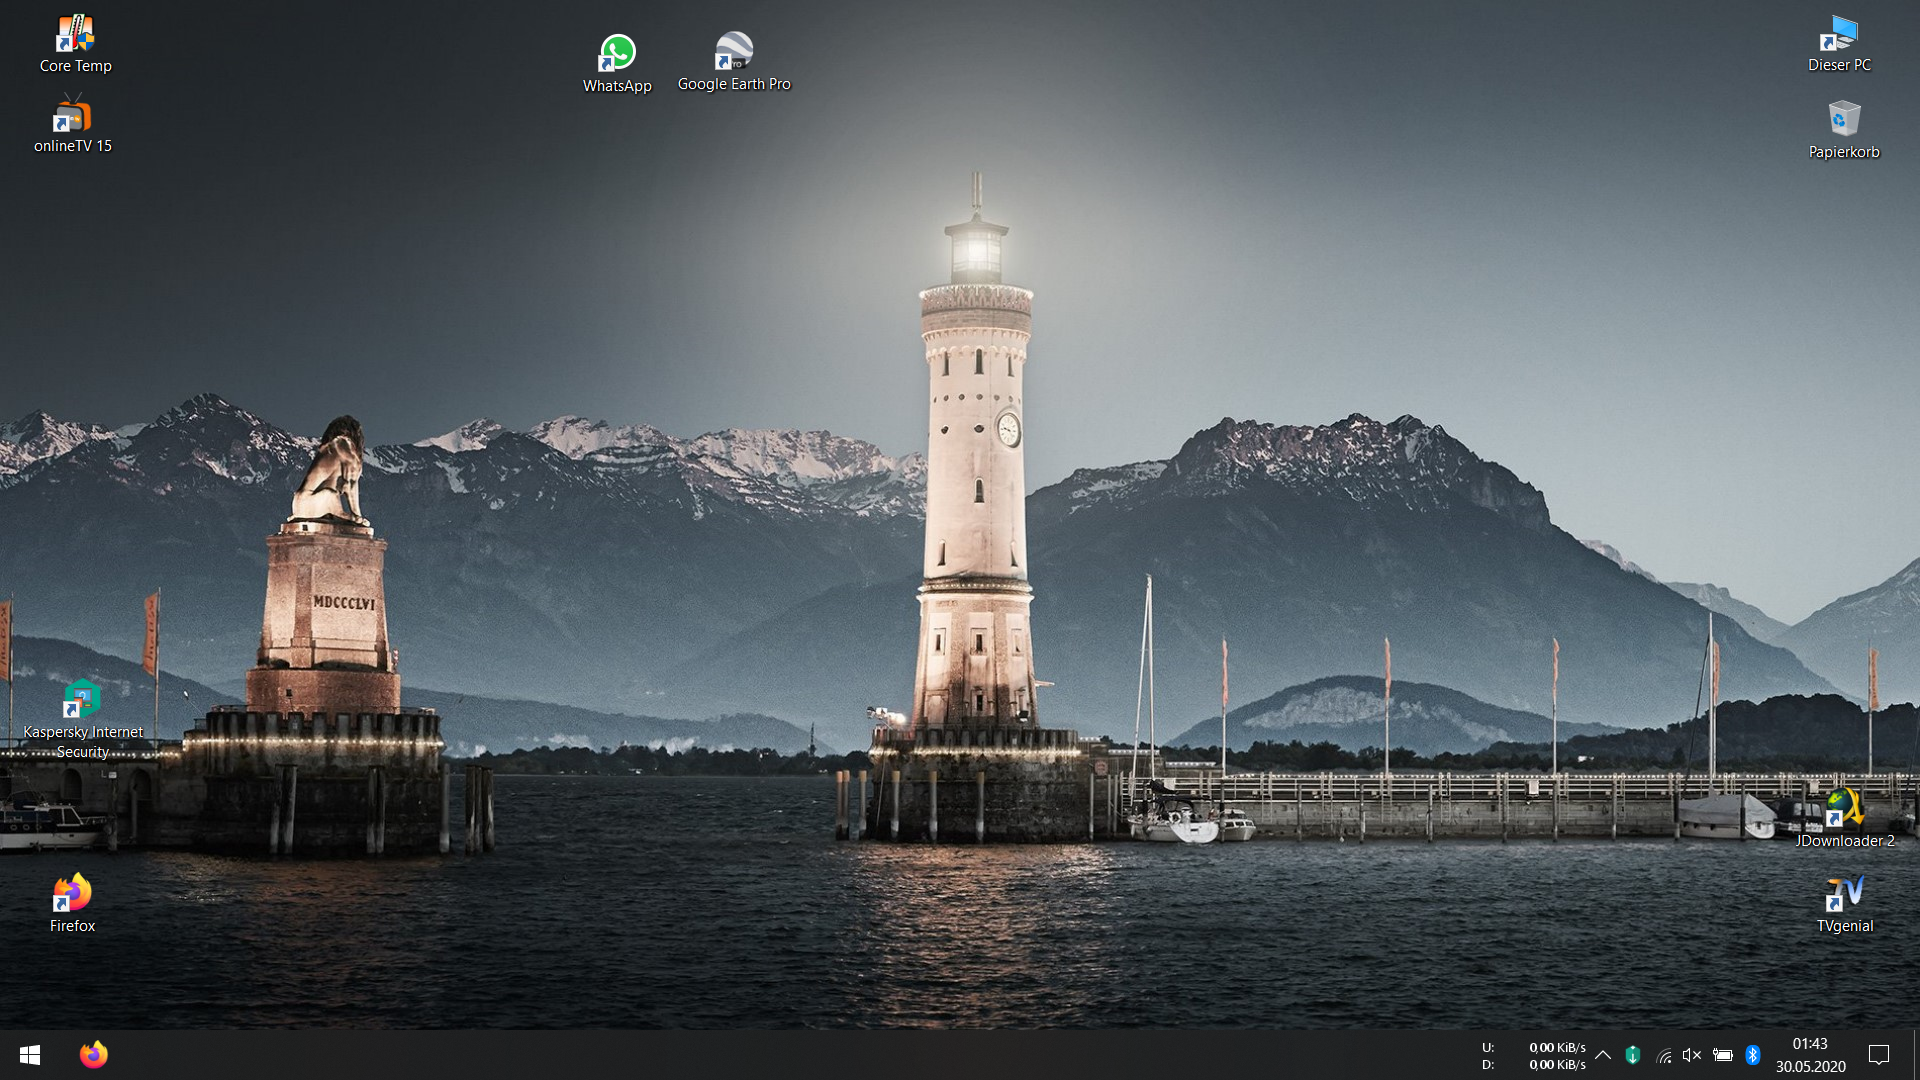Click the muted speaker volume icon
1920x1080 pixels.
click(1692, 1055)
